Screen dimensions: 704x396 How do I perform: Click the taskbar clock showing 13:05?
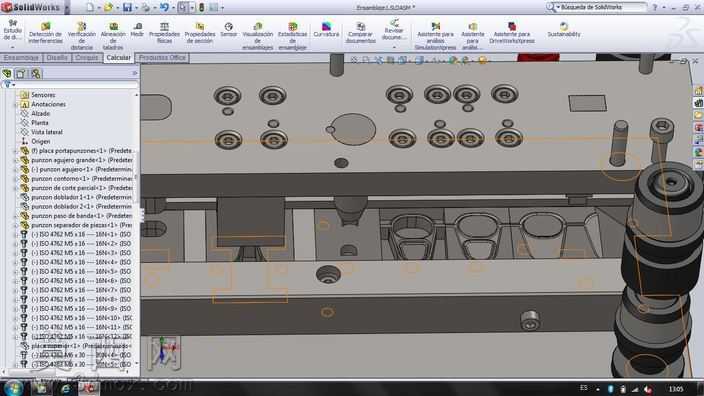pos(676,389)
